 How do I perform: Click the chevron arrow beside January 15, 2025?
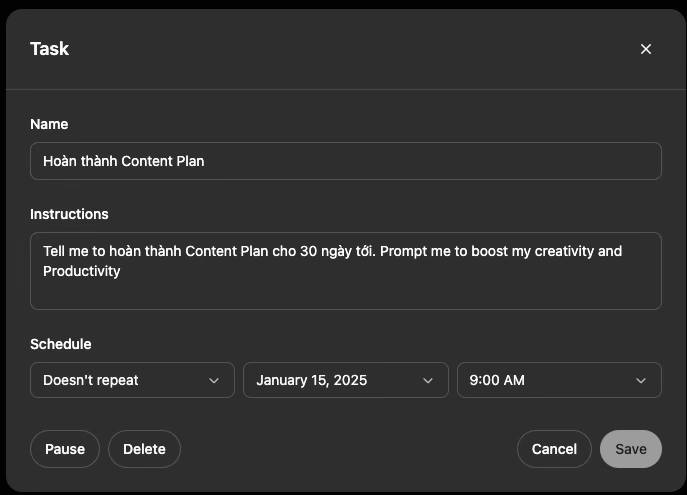click(428, 380)
